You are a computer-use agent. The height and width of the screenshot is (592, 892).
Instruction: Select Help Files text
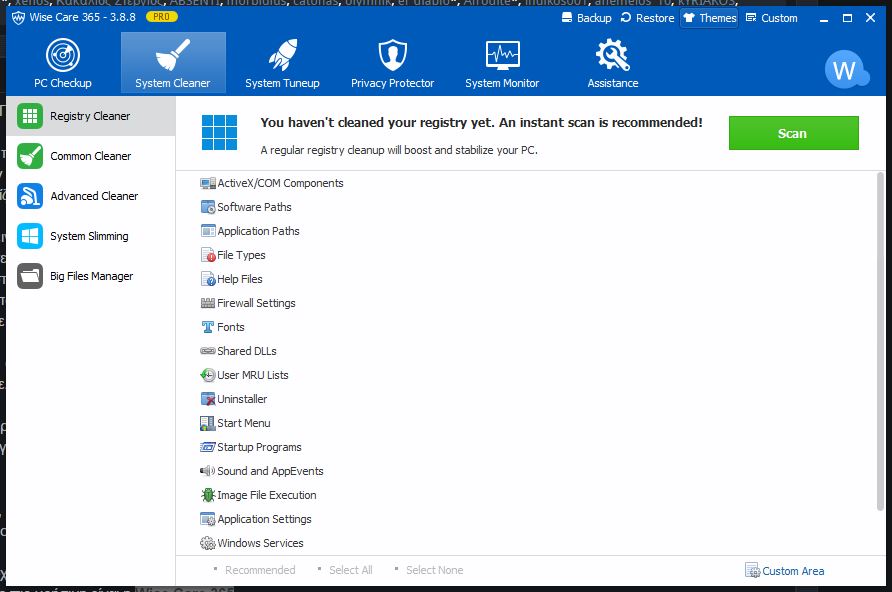pyautogui.click(x=239, y=279)
